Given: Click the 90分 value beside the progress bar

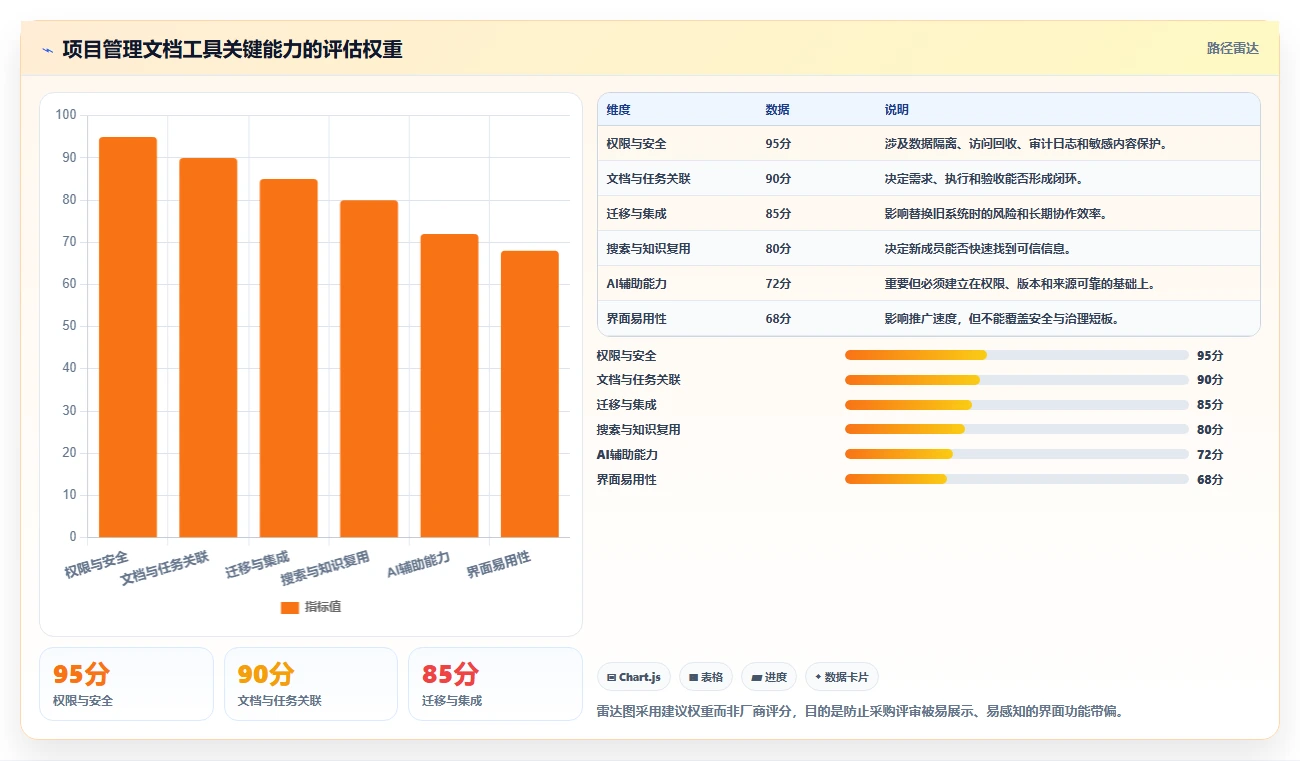Looking at the screenshot, I should [1210, 380].
